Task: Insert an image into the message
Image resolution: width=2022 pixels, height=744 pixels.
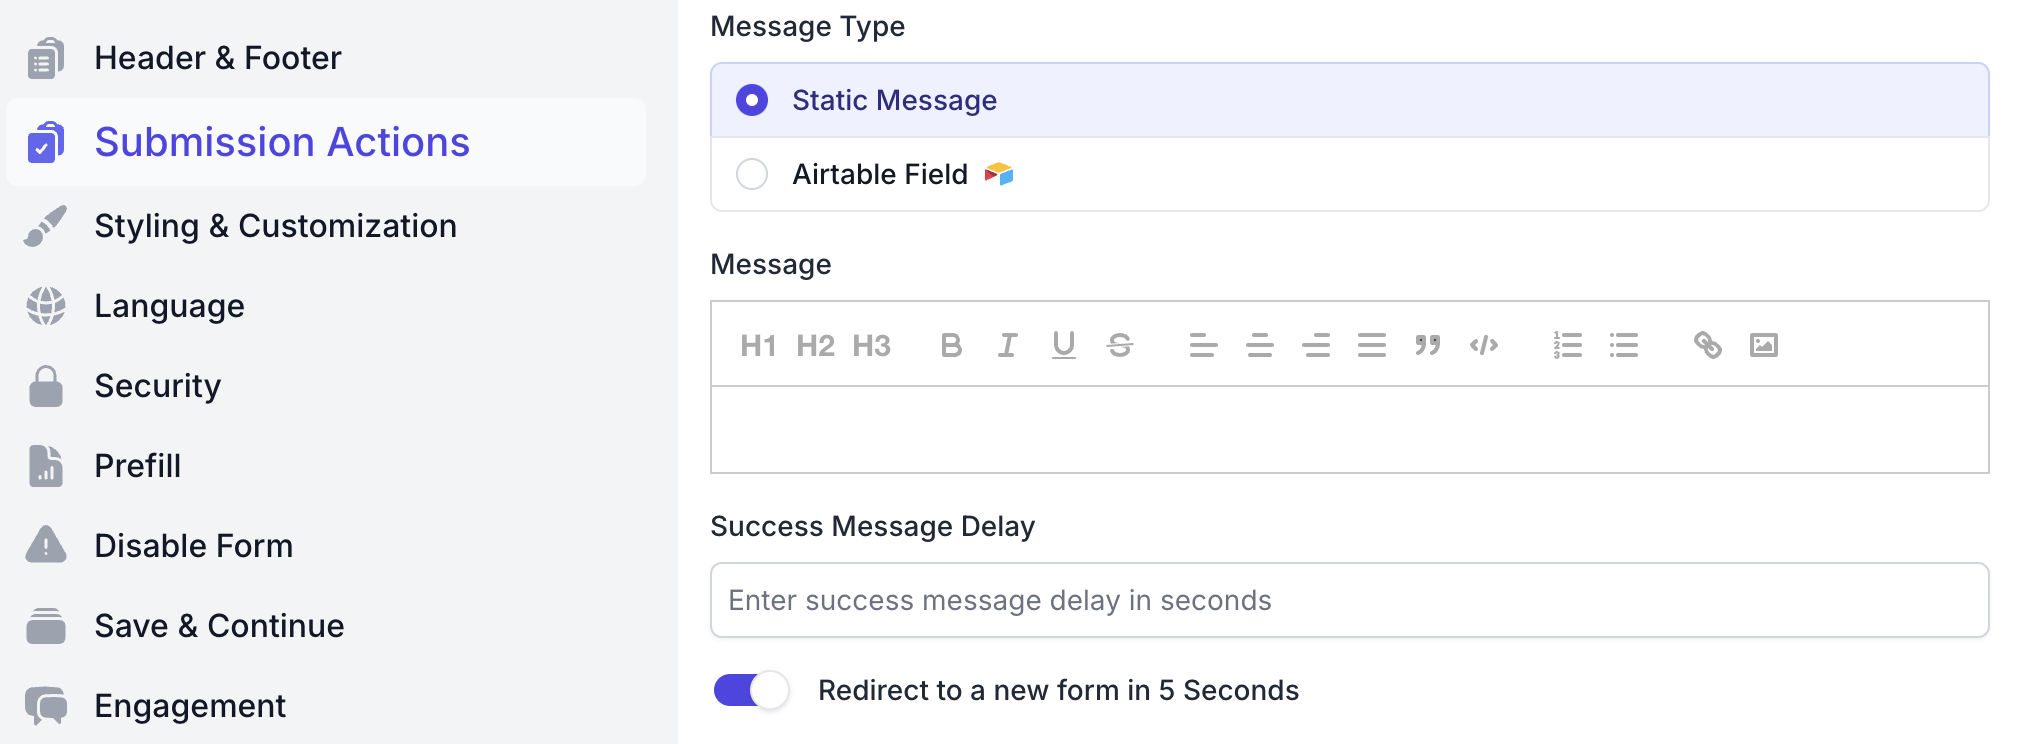Action: (x=1764, y=346)
